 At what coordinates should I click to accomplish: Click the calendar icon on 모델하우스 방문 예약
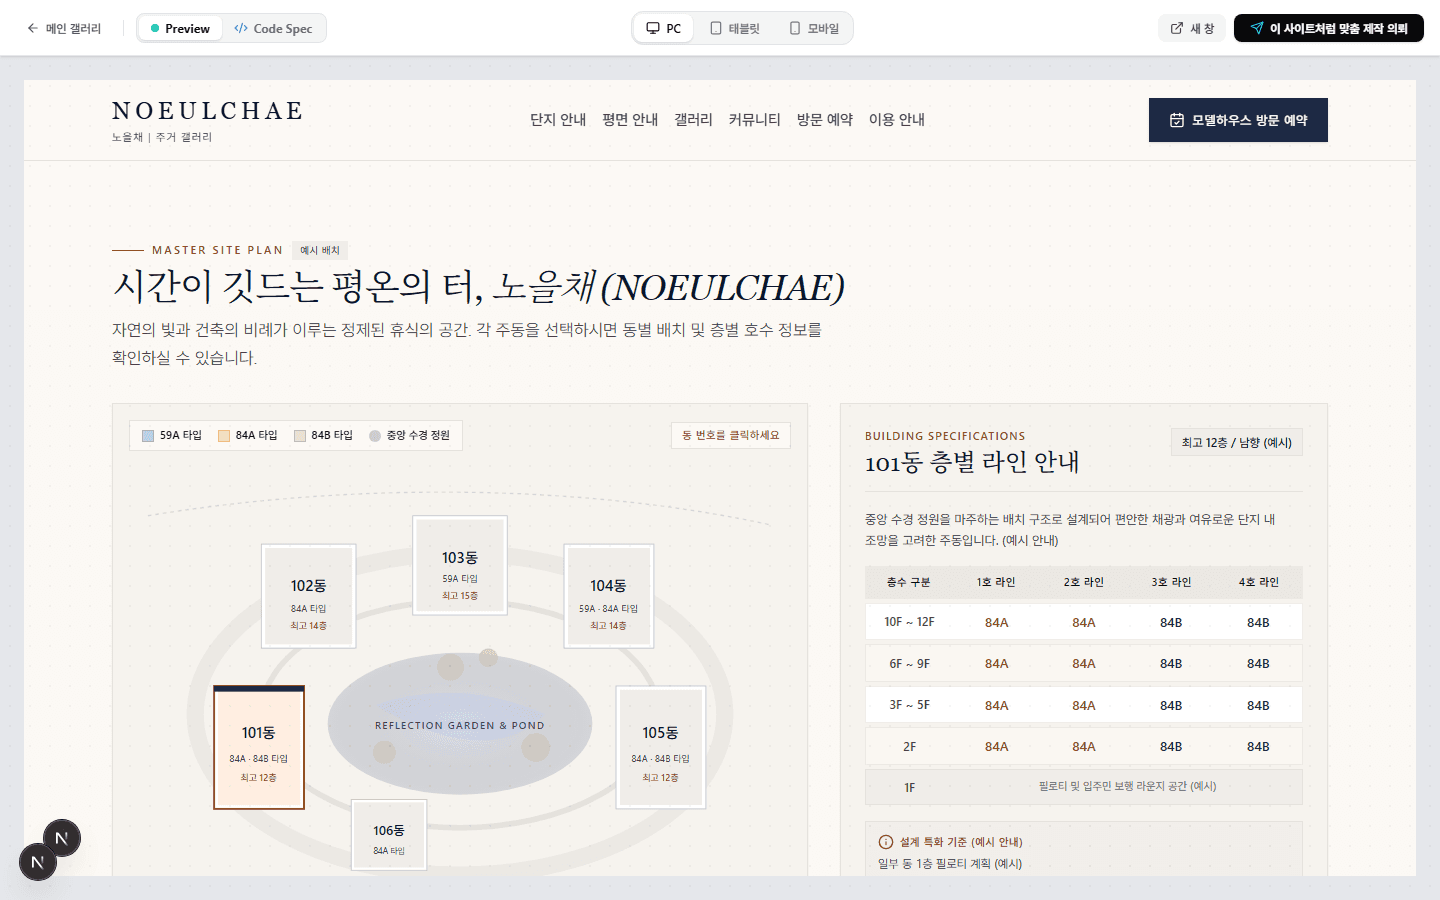[1177, 120]
